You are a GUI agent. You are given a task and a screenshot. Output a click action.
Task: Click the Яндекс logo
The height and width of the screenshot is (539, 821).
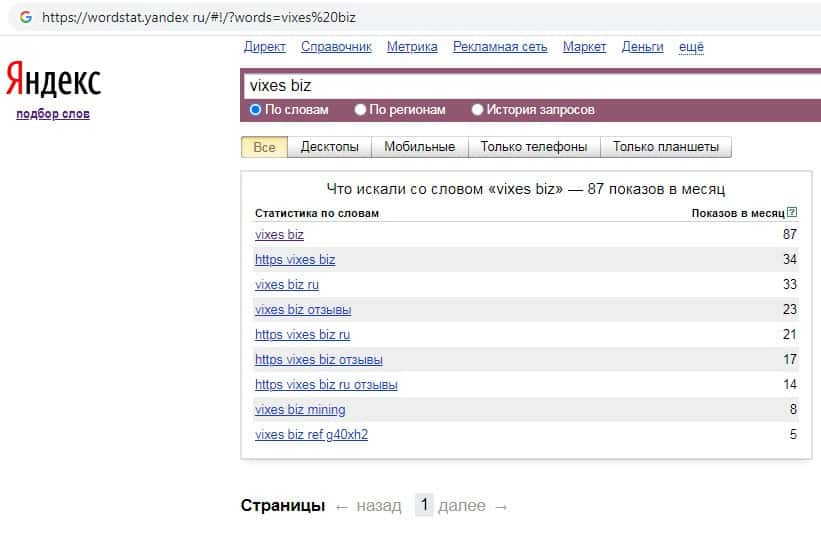[x=54, y=80]
